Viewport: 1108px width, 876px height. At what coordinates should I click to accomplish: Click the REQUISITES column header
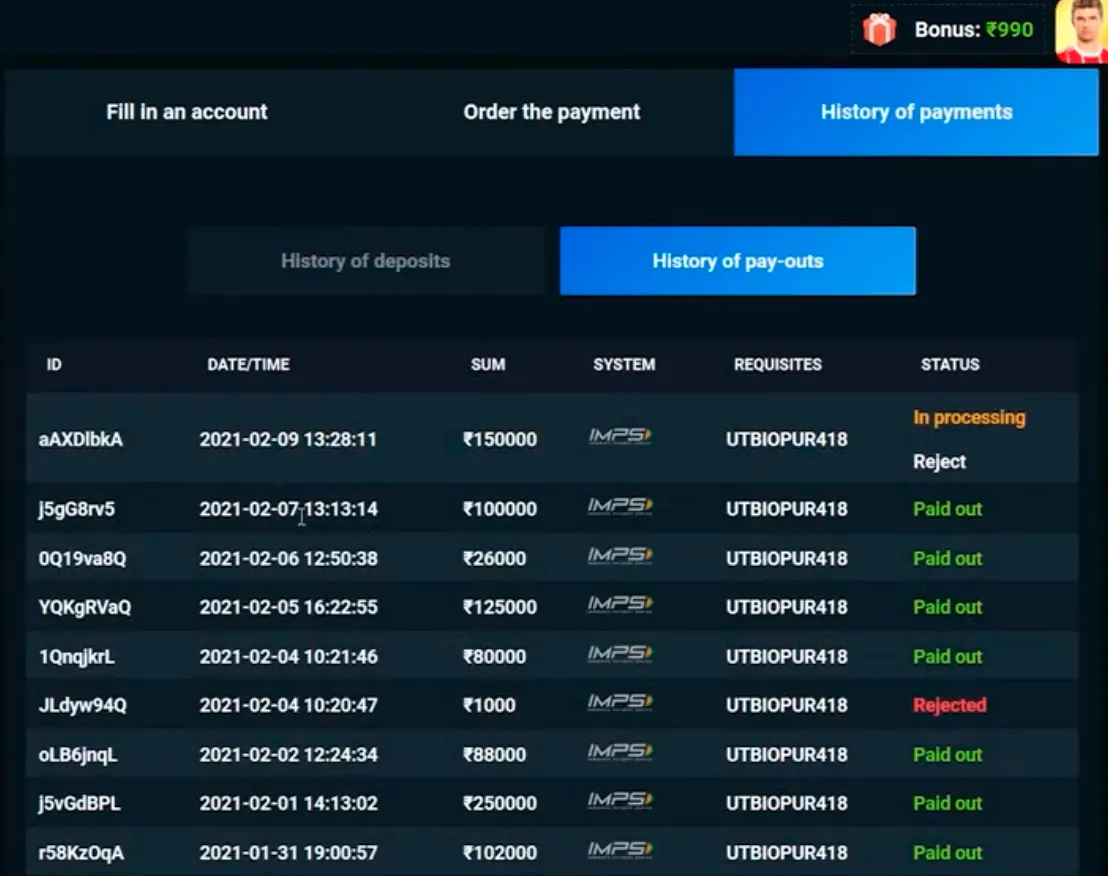coord(778,365)
